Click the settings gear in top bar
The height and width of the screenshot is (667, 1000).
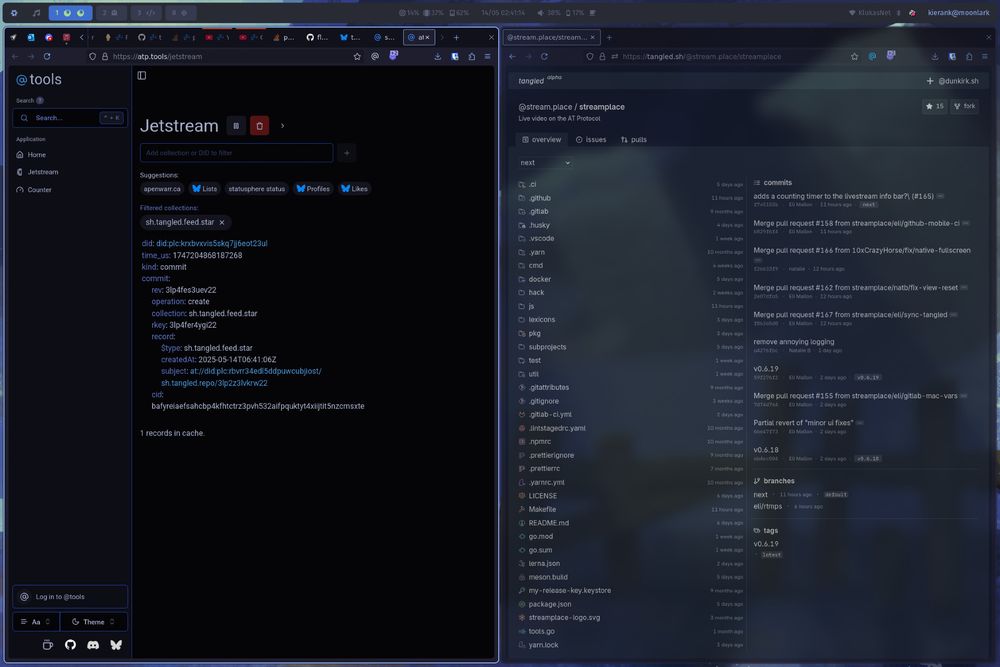14,13
